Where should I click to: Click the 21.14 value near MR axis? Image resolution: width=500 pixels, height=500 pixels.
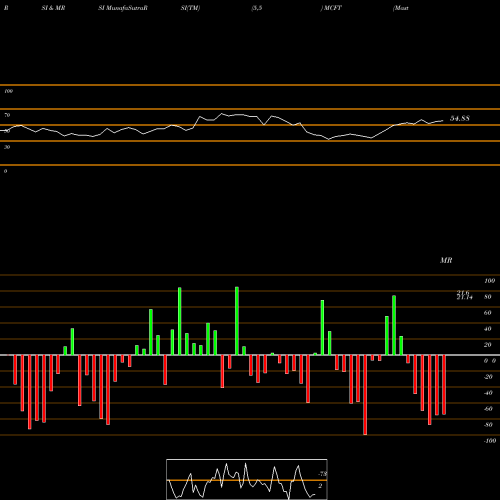pos(465,297)
